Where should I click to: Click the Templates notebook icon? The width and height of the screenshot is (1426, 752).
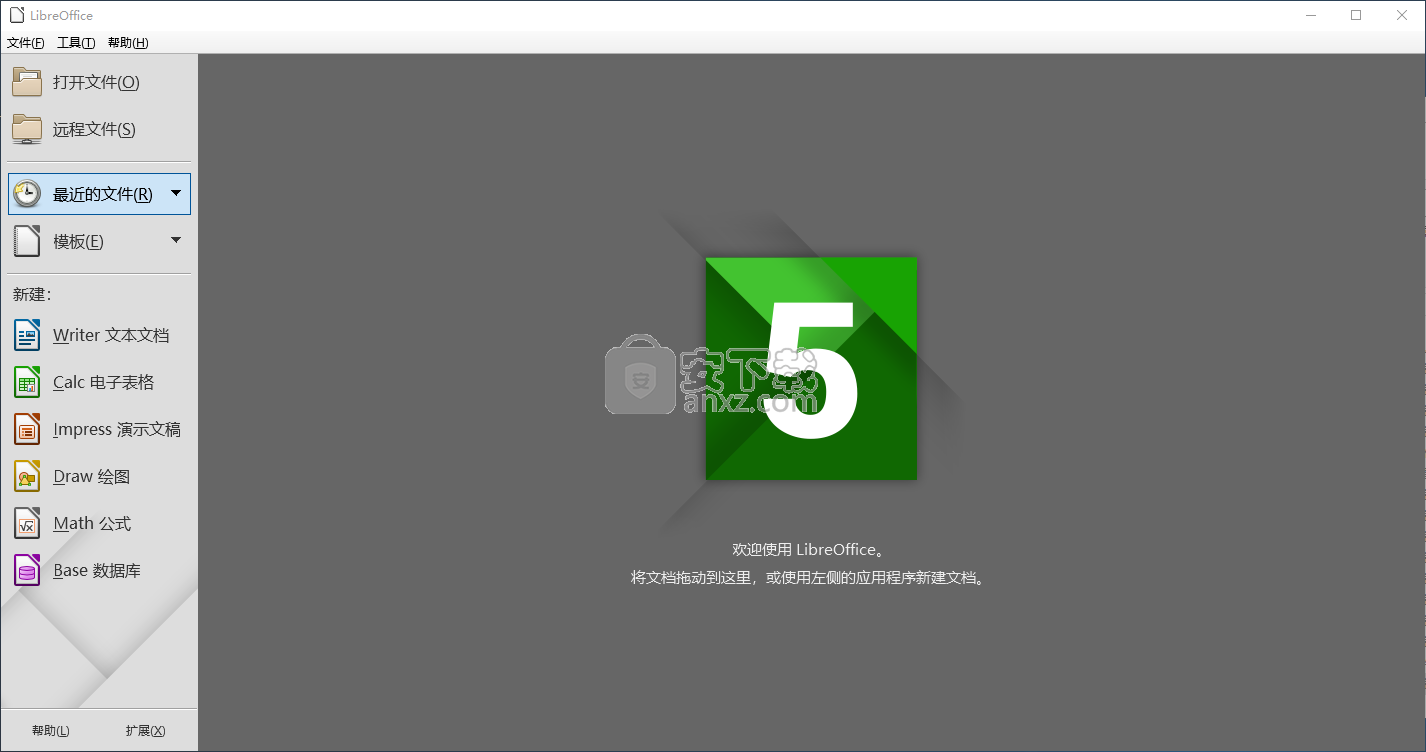pyautogui.click(x=27, y=241)
